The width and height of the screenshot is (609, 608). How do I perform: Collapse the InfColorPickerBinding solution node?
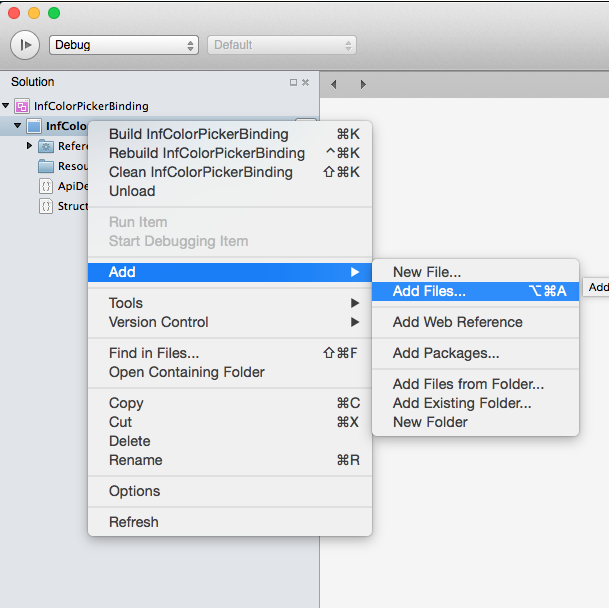(6, 106)
